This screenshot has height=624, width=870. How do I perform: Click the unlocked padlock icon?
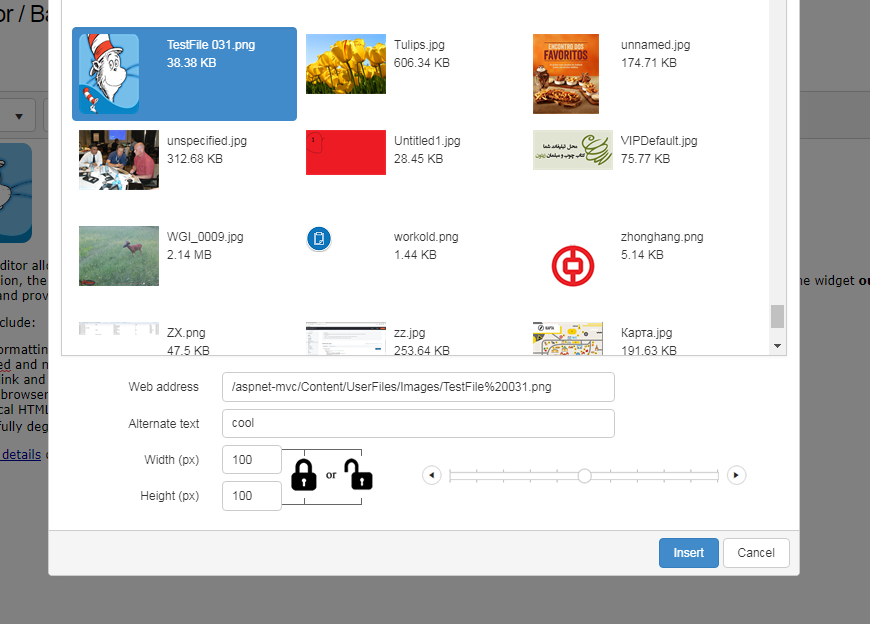pyautogui.click(x=358, y=474)
